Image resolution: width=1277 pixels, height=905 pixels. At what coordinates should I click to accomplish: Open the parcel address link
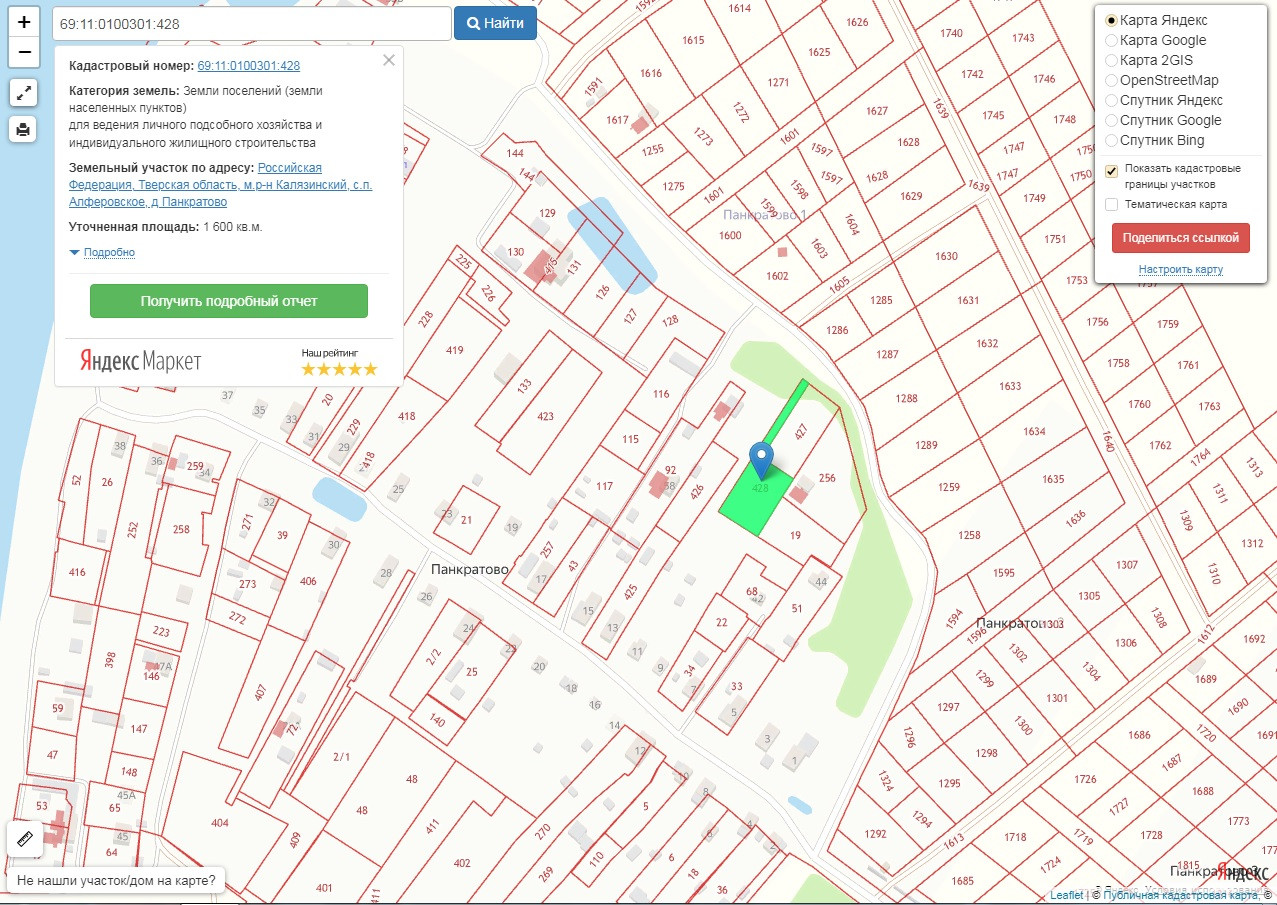coord(220,184)
